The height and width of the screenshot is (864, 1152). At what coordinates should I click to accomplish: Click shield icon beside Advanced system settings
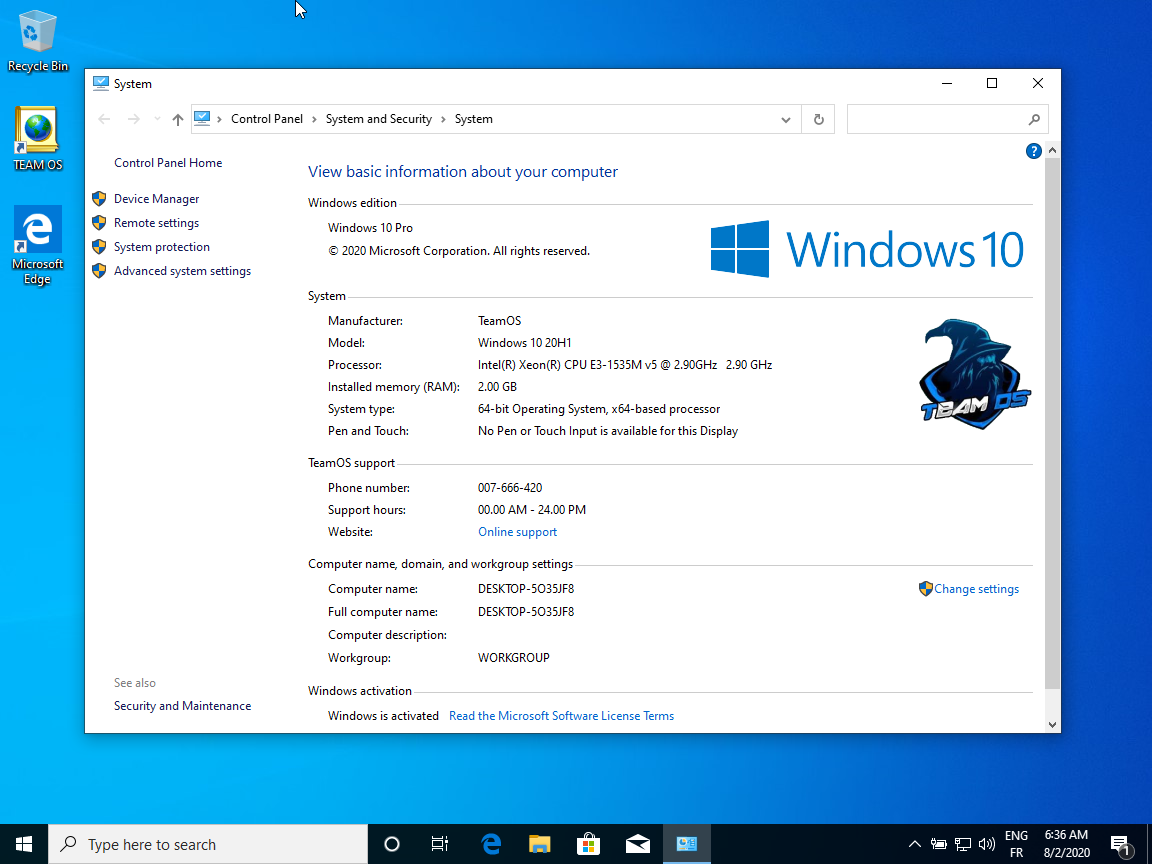pyautogui.click(x=99, y=271)
